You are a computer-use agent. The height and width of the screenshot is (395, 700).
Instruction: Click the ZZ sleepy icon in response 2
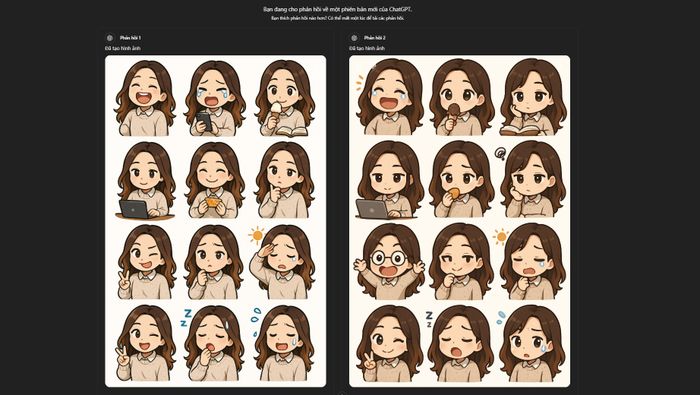(429, 318)
